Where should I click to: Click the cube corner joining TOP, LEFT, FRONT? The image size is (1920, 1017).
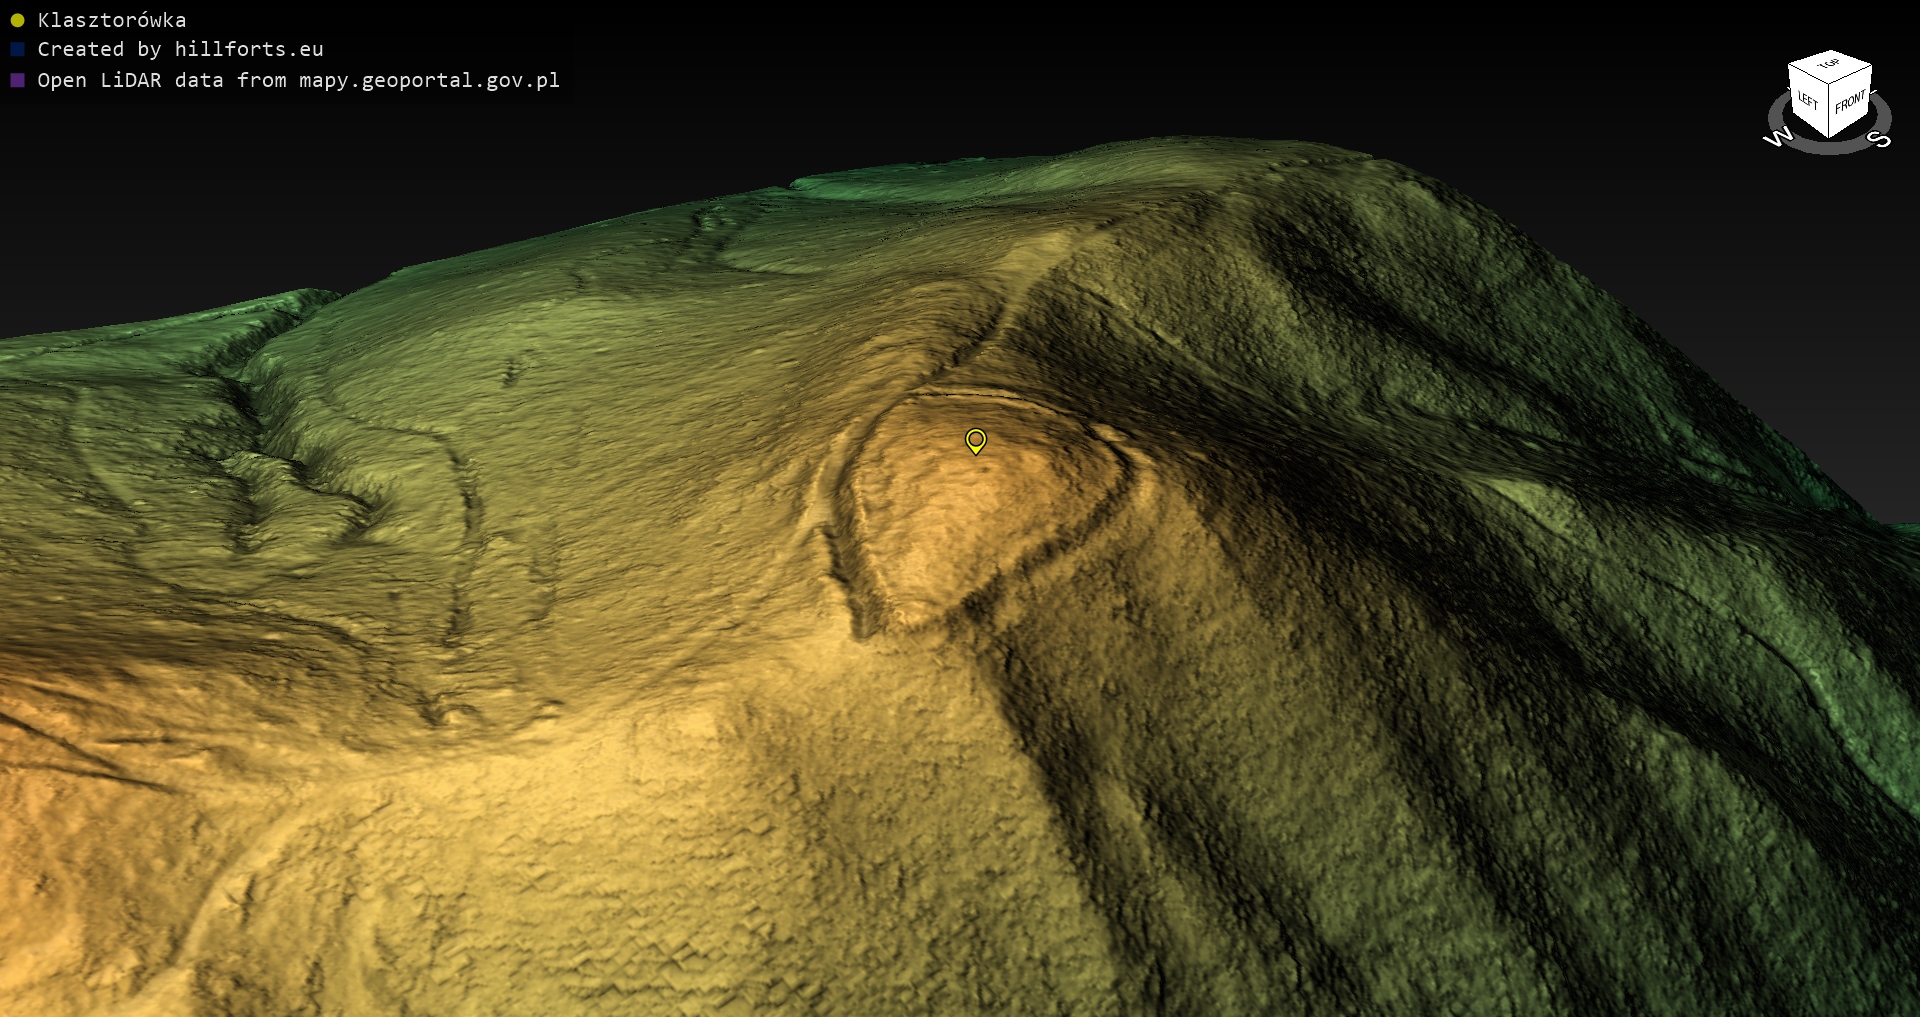[x=1829, y=84]
